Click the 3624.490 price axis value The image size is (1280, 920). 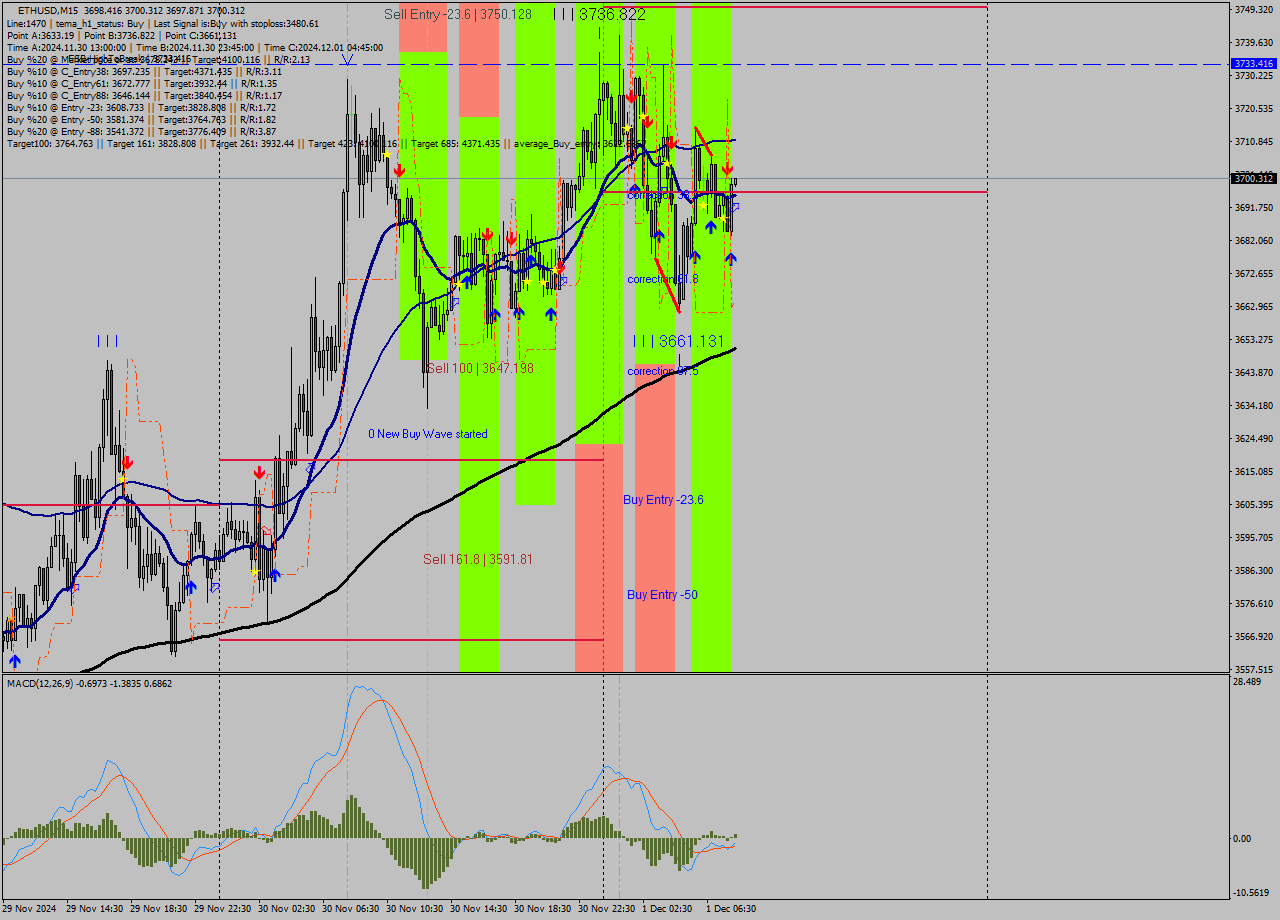click(1254, 438)
